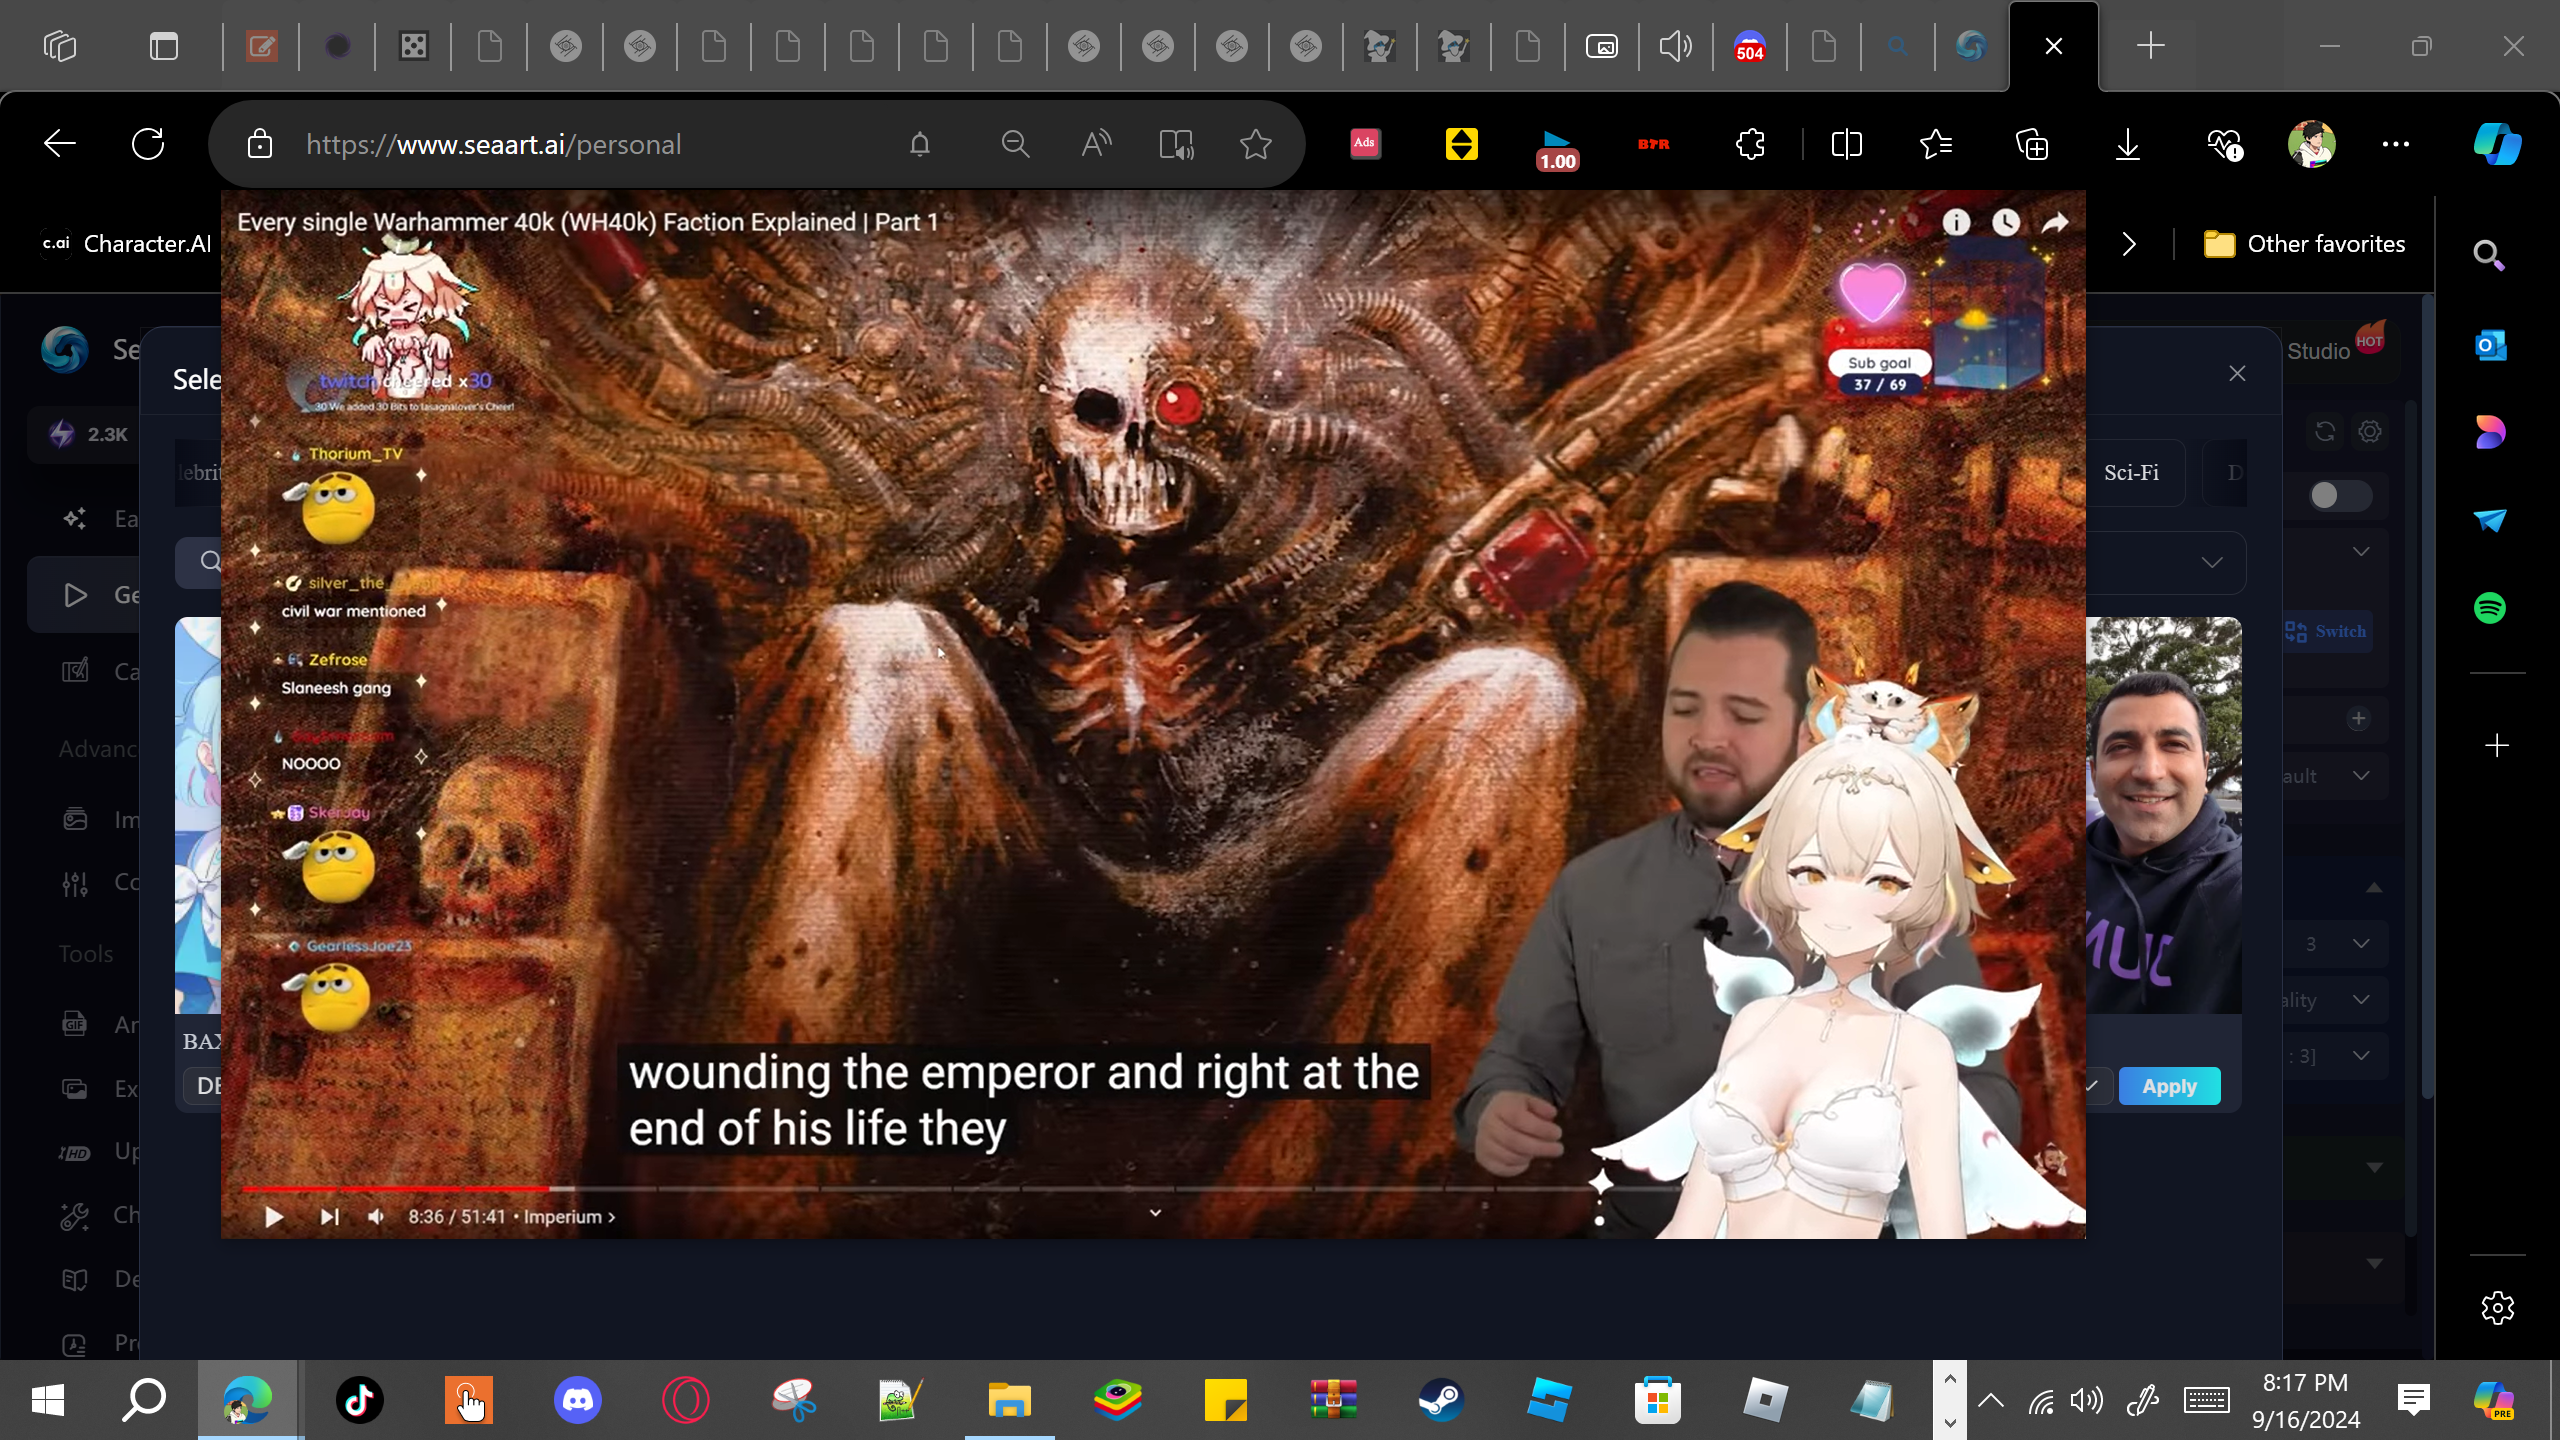Click the refresh icon in right panel
The height and width of the screenshot is (1440, 2560).
click(2325, 432)
